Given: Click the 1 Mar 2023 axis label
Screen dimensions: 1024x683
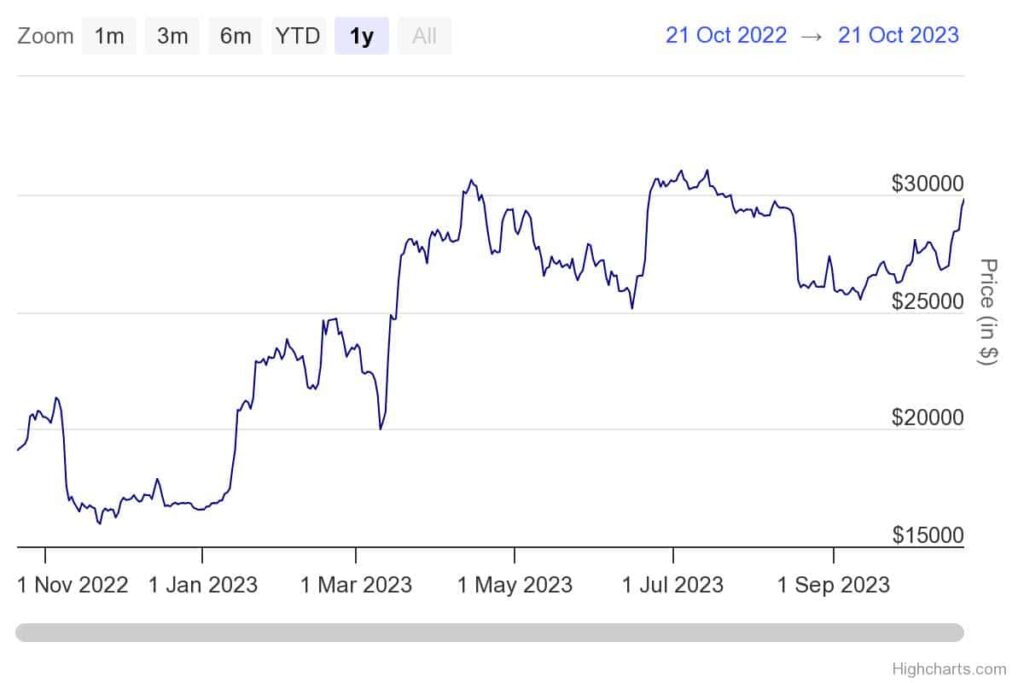Looking at the screenshot, I should (x=356, y=585).
